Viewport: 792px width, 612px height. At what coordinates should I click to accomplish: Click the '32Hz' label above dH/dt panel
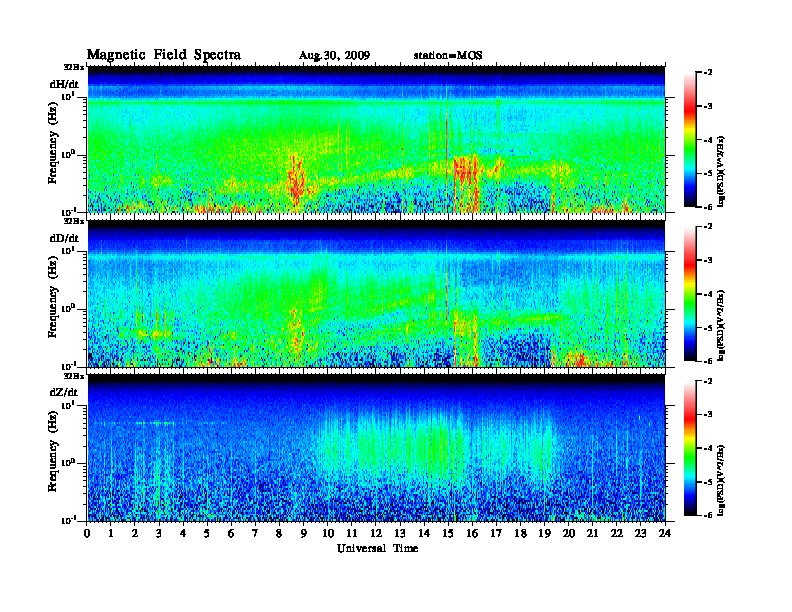[x=74, y=67]
